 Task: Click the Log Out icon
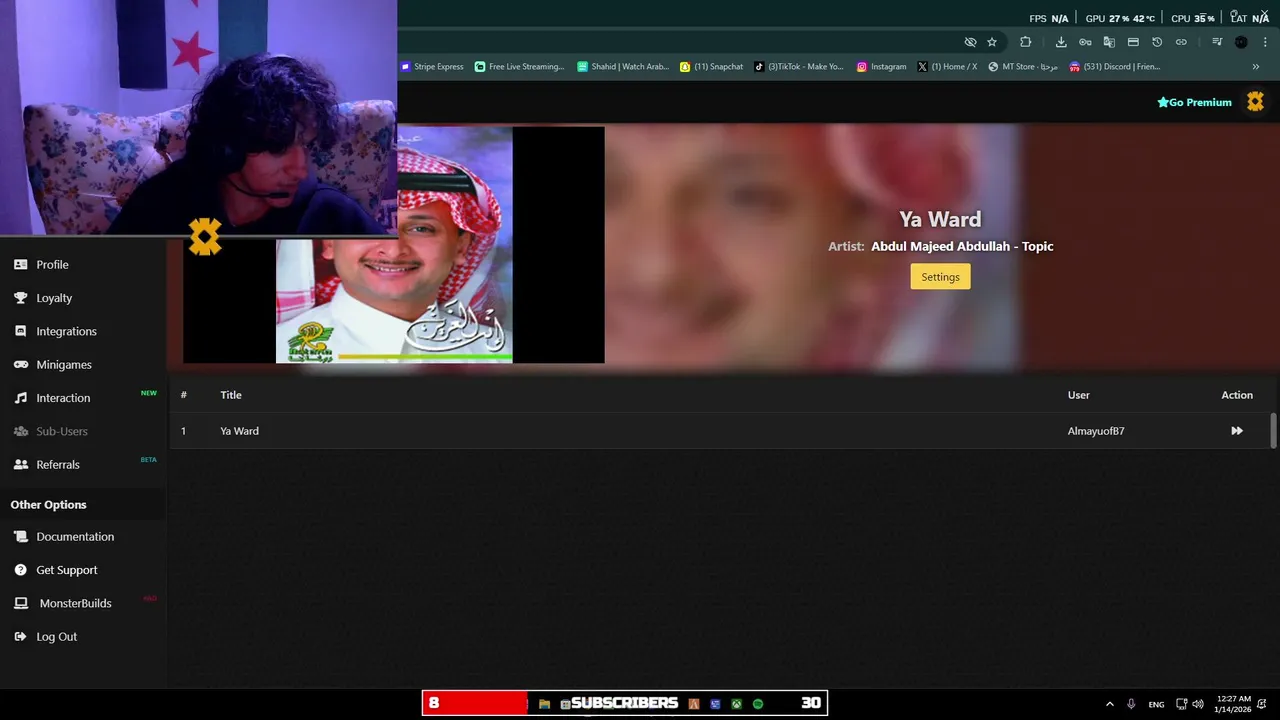click(20, 637)
